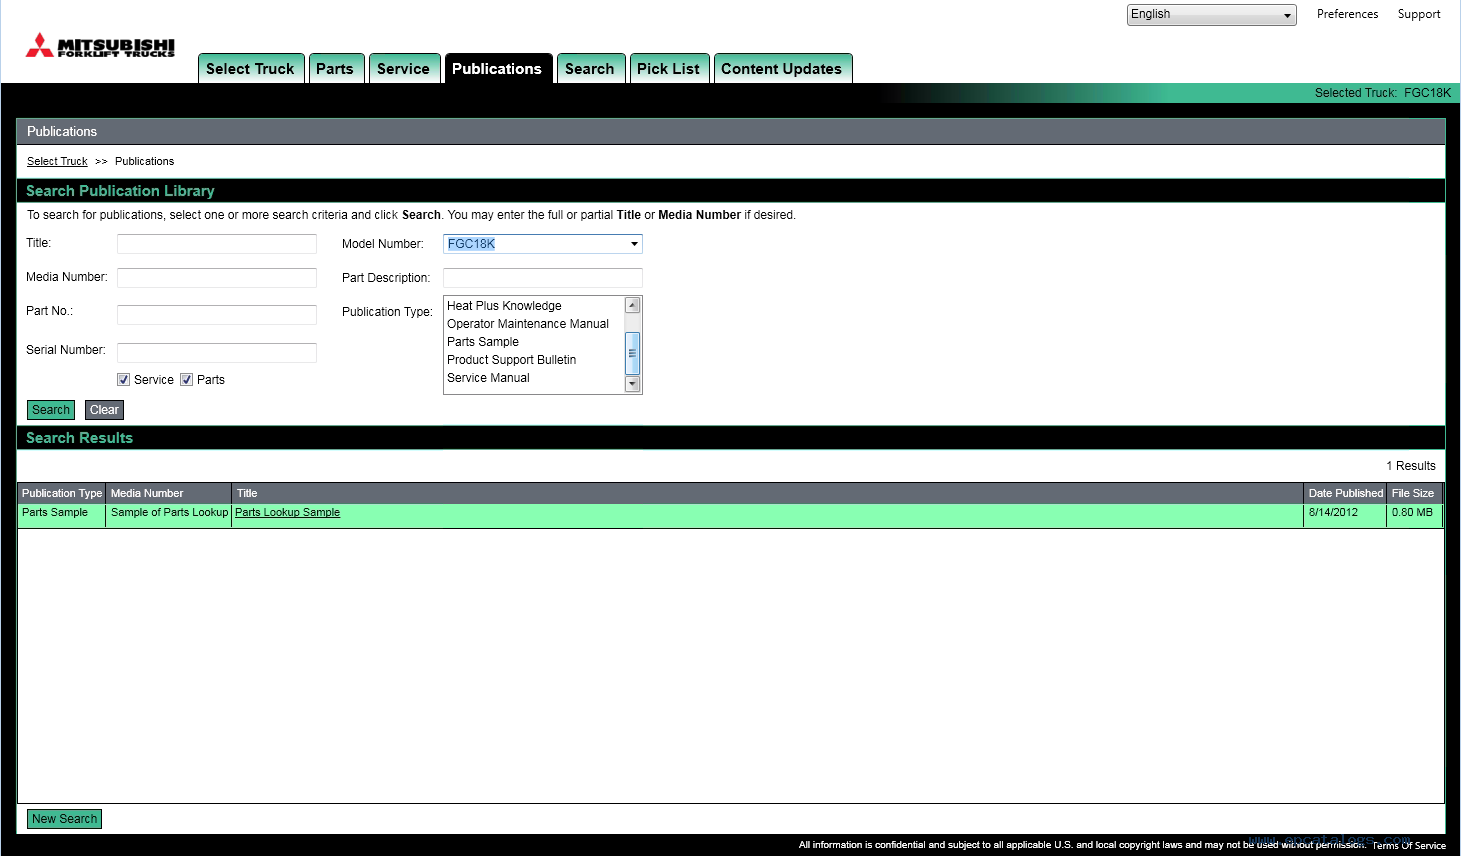
Task: Toggle the Service checkbox
Action: [x=124, y=380]
